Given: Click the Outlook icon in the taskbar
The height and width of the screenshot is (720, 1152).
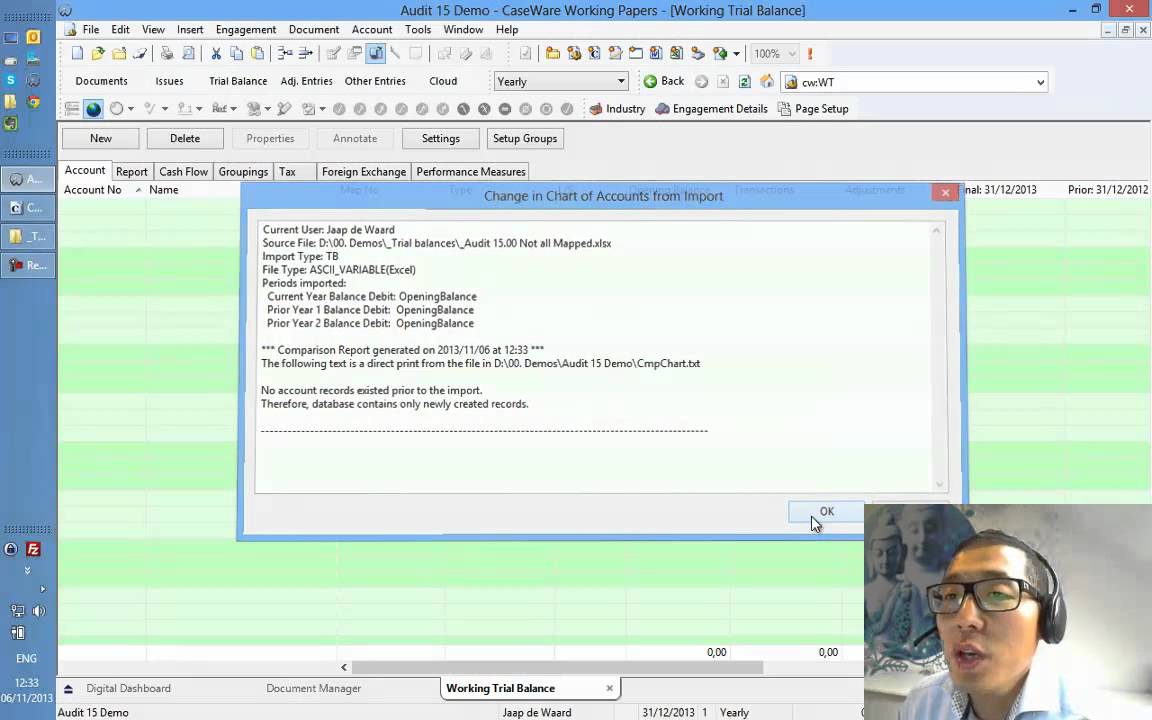Looking at the screenshot, I should (x=33, y=37).
